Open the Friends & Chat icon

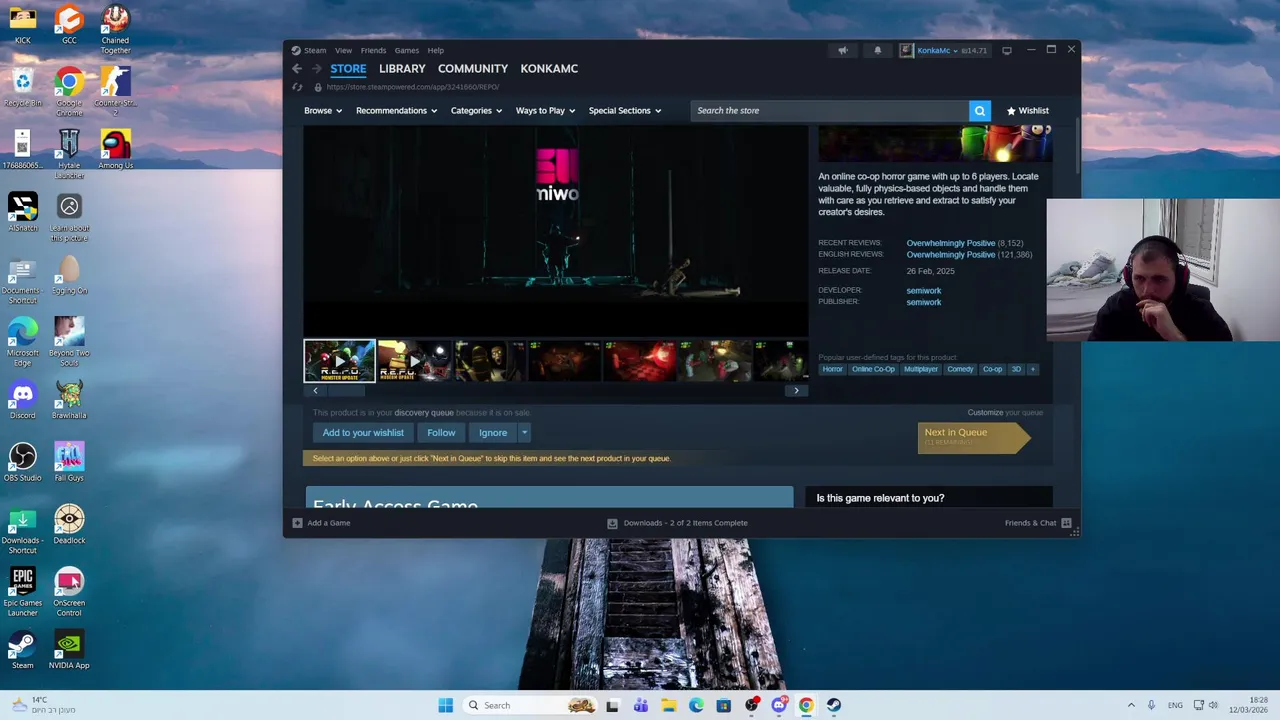[x=1066, y=523]
